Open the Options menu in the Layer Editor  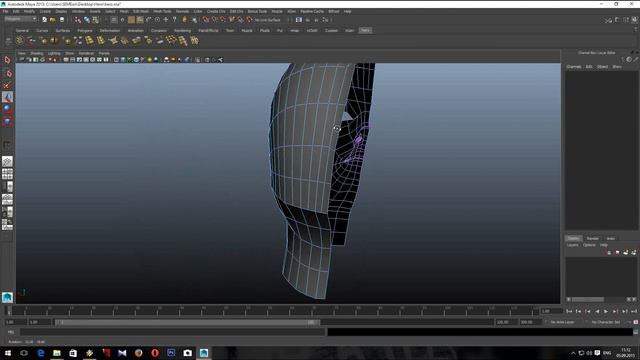pyautogui.click(x=589, y=245)
